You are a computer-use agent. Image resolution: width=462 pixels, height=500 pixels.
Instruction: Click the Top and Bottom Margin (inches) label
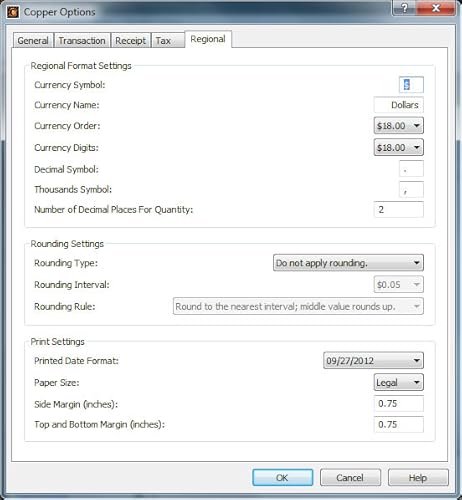point(99,424)
